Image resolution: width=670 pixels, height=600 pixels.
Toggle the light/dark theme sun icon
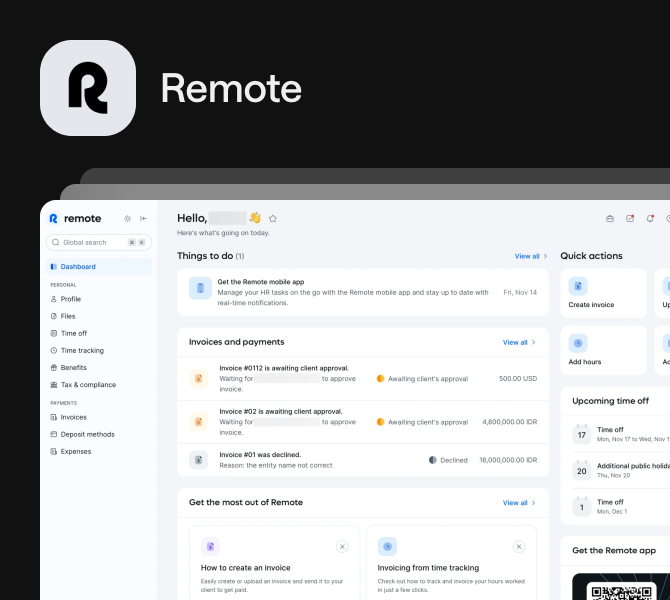[x=127, y=218]
